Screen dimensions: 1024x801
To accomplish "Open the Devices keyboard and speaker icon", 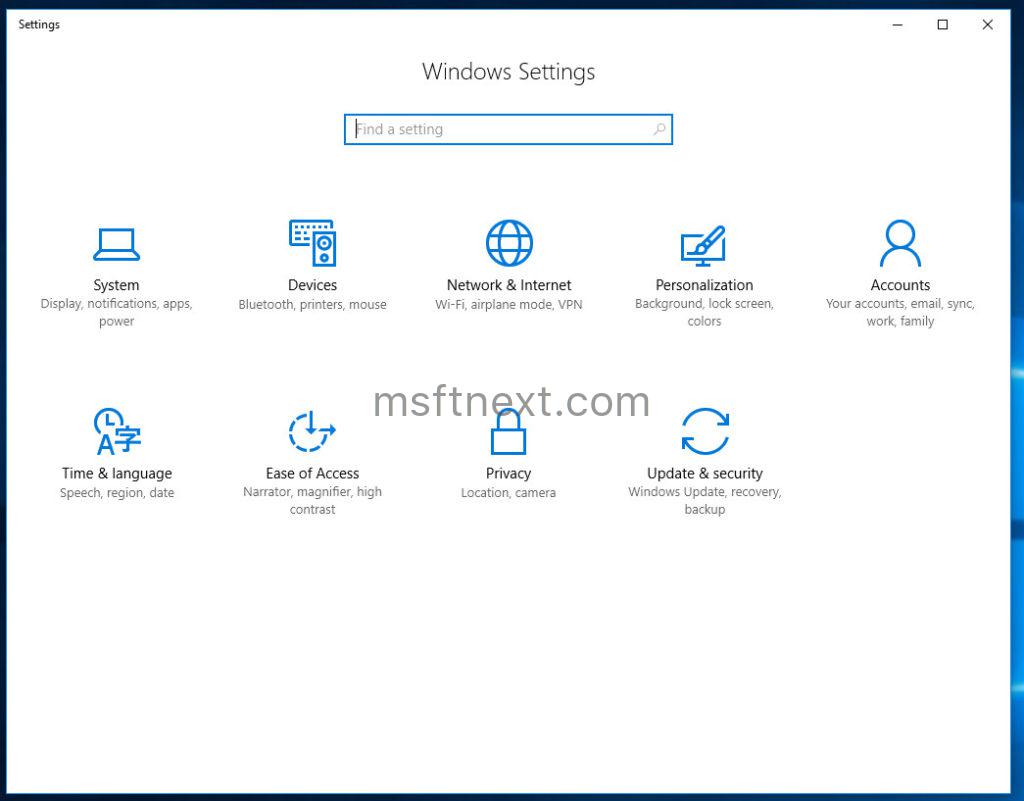I will pyautogui.click(x=312, y=243).
